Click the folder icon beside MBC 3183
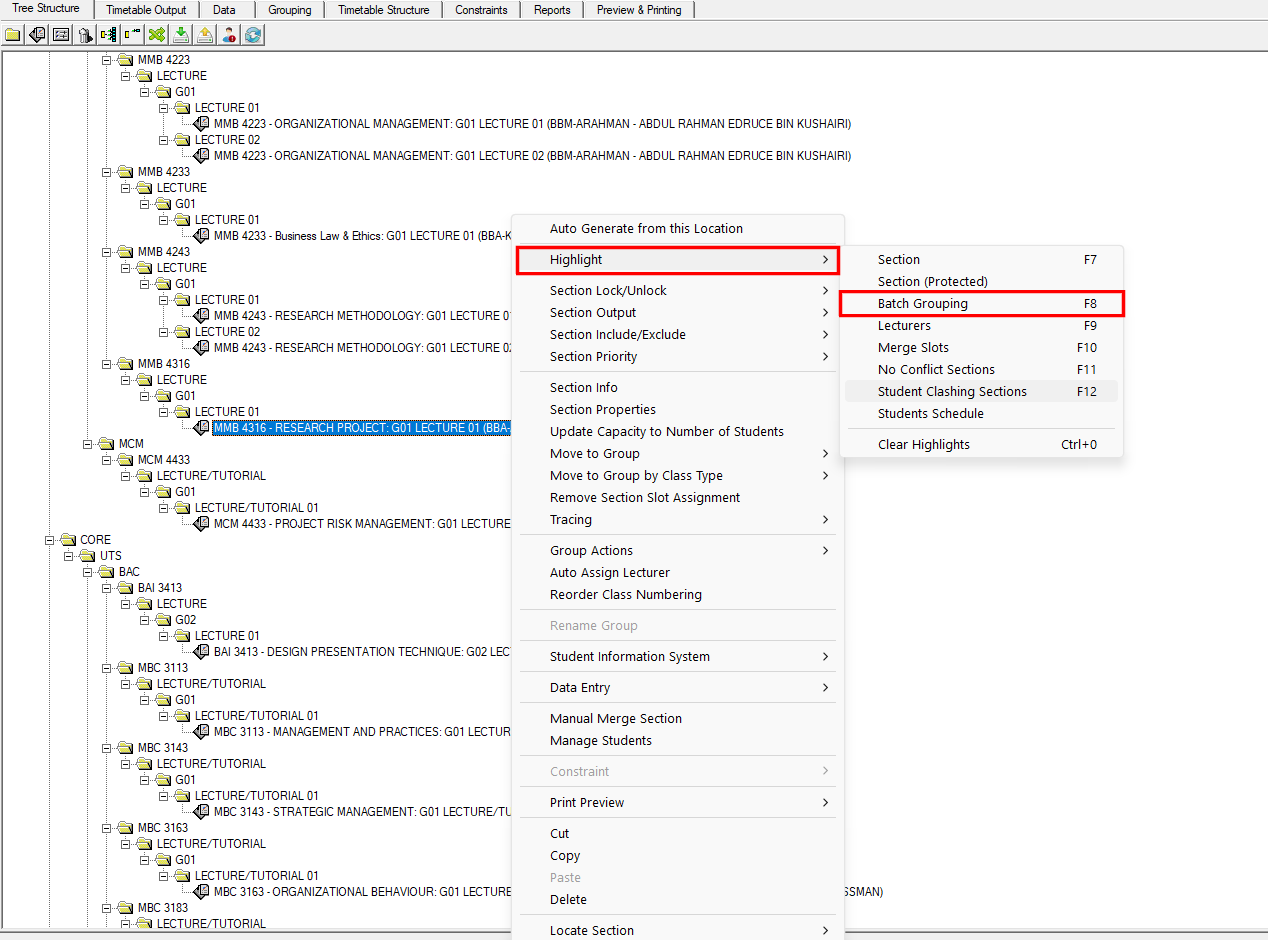 pos(125,908)
